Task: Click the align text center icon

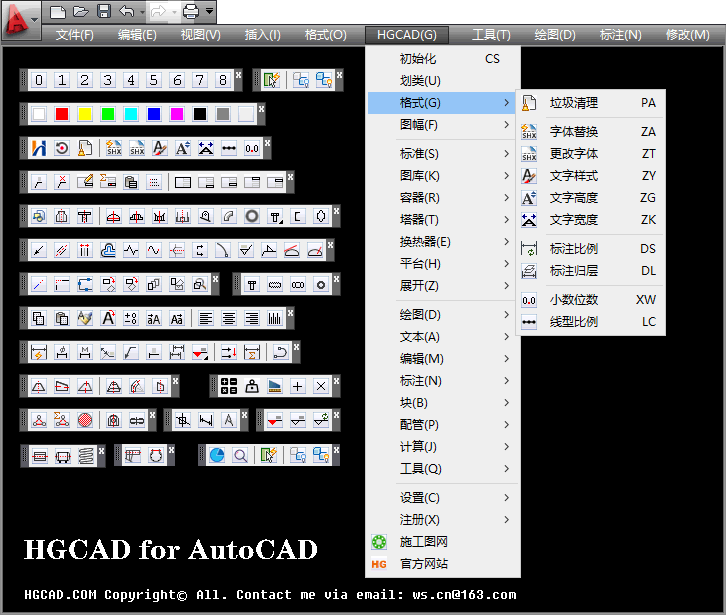Action: point(229,319)
